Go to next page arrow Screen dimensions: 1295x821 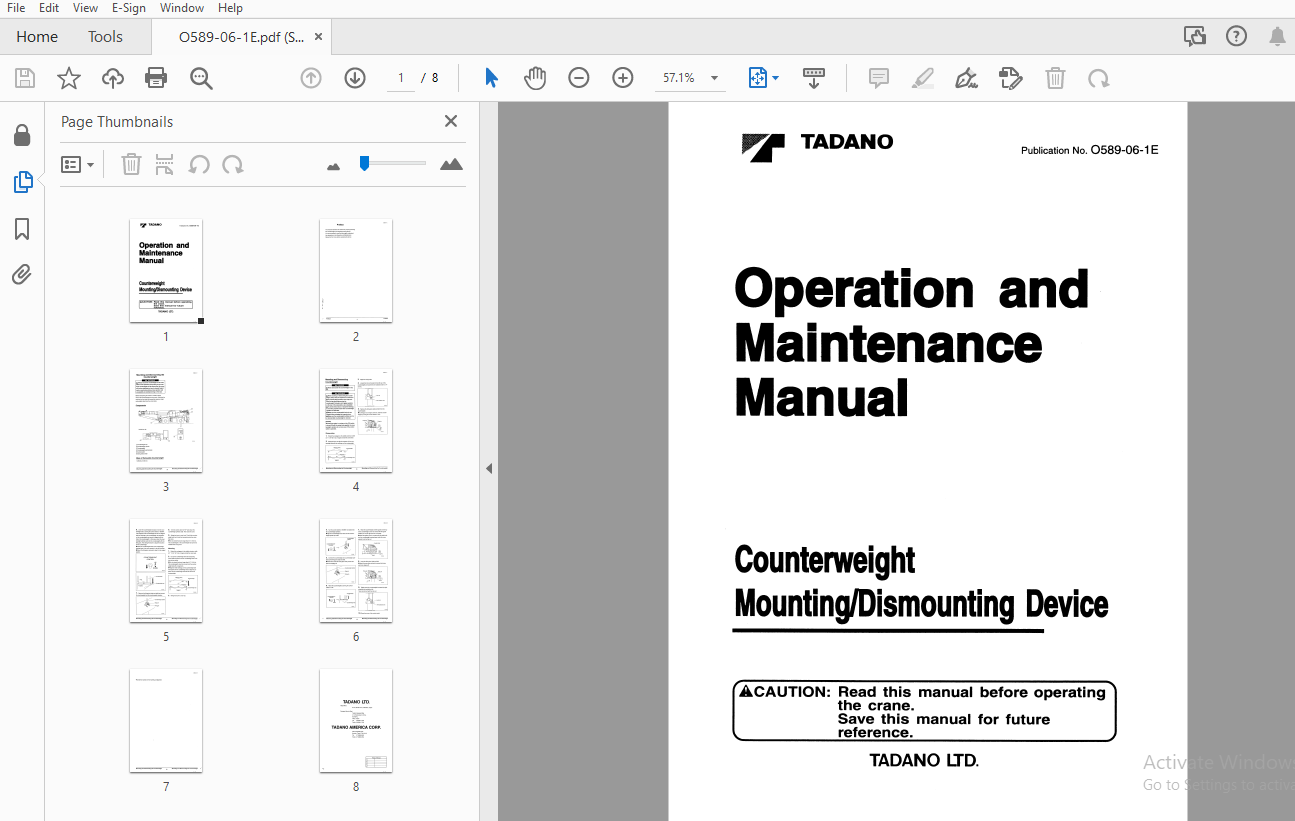click(x=355, y=78)
